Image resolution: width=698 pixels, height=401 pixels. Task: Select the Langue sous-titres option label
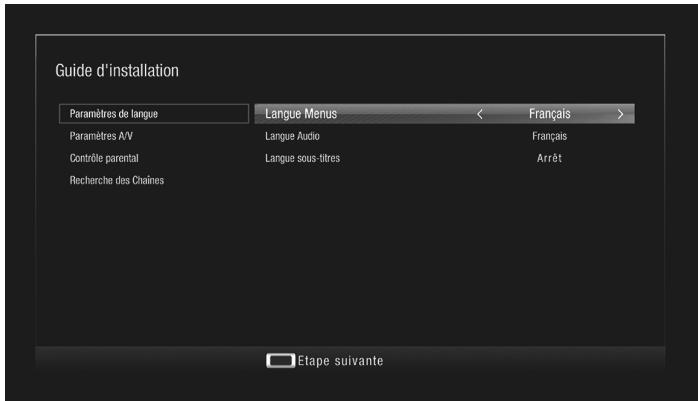pyautogui.click(x=303, y=158)
